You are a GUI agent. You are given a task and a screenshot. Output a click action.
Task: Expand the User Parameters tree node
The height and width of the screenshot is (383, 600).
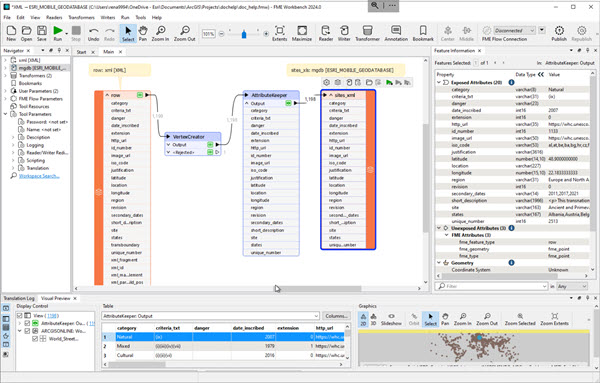(5, 91)
